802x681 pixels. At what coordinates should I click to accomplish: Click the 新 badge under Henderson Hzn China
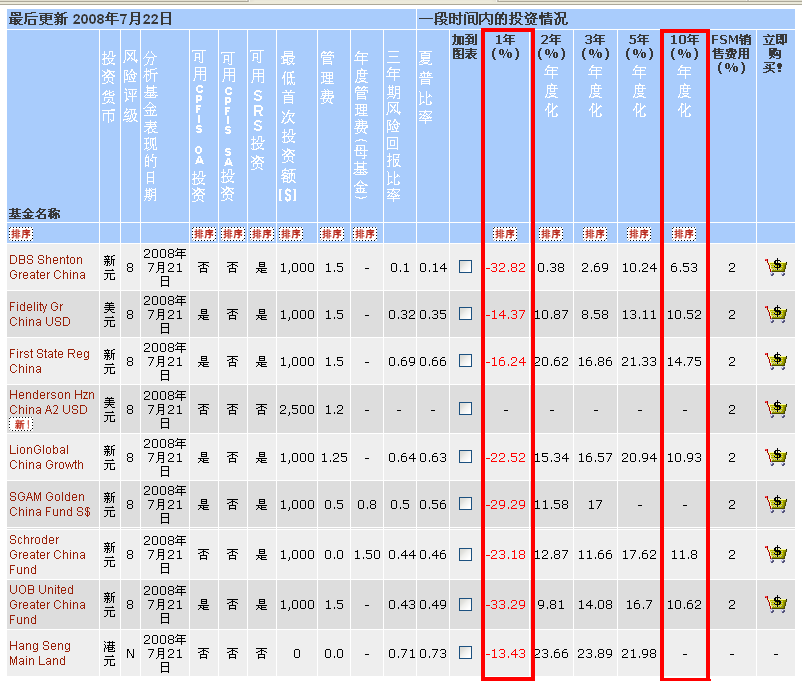pos(20,425)
